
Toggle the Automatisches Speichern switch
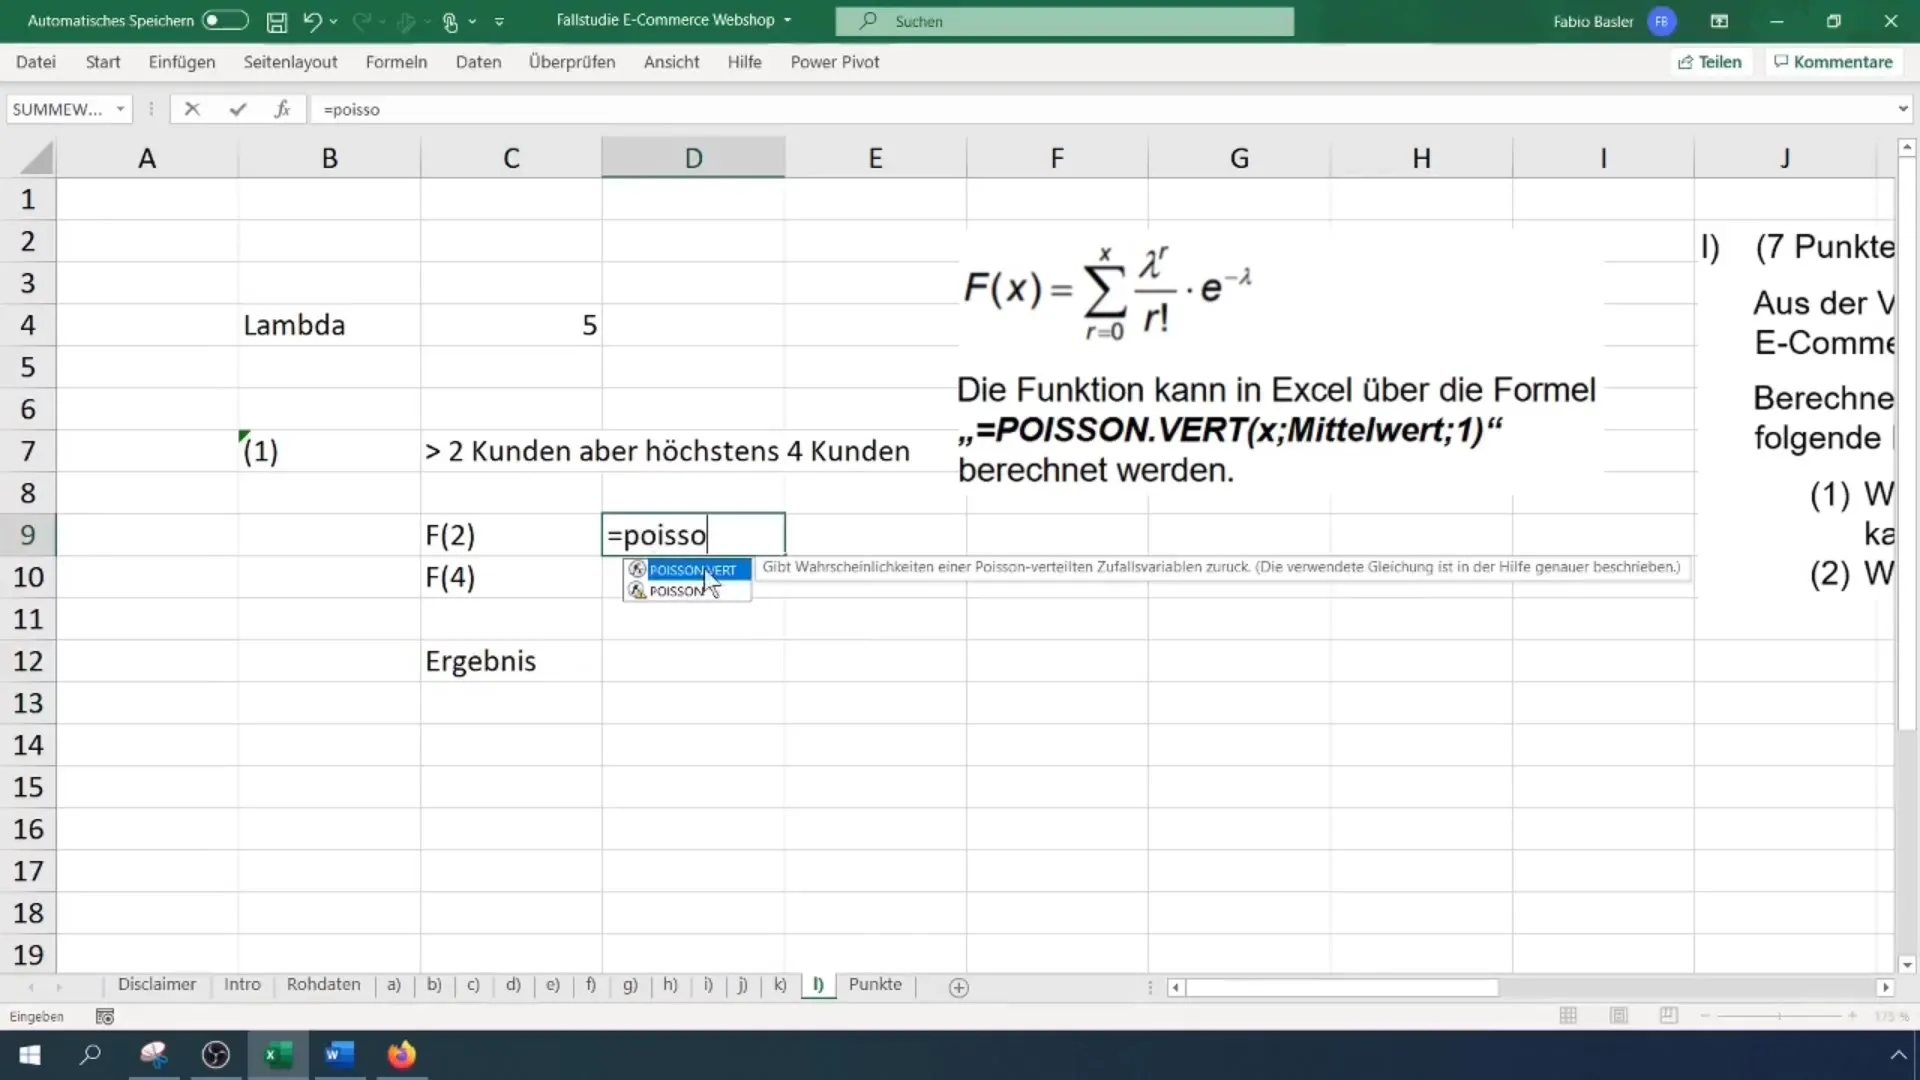point(224,20)
